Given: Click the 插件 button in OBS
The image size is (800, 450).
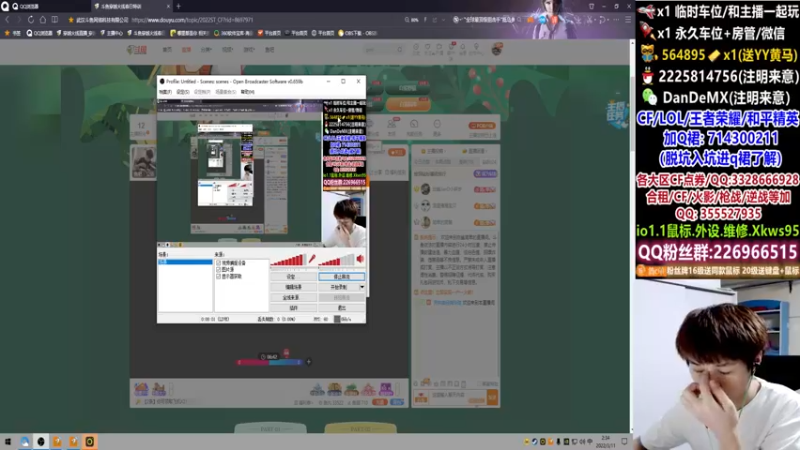Looking at the screenshot, I should (293, 308).
